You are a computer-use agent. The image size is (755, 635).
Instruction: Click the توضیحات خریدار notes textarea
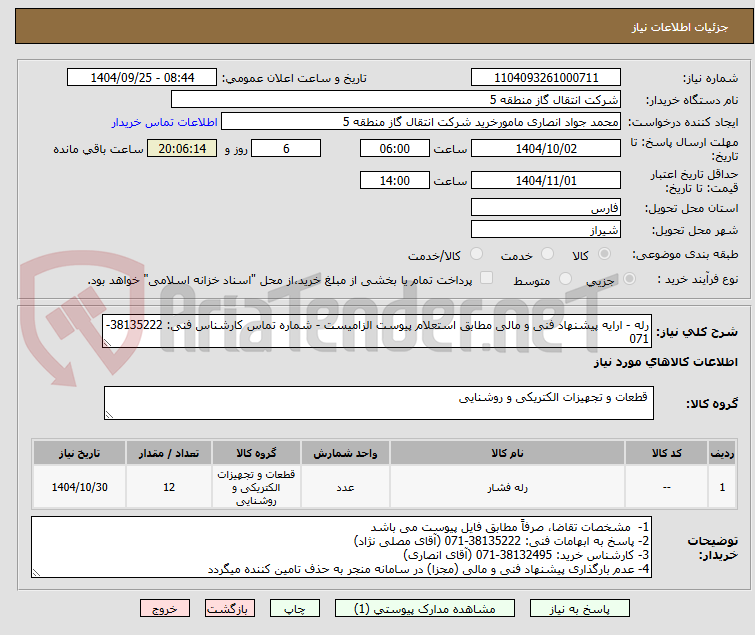tap(341, 547)
